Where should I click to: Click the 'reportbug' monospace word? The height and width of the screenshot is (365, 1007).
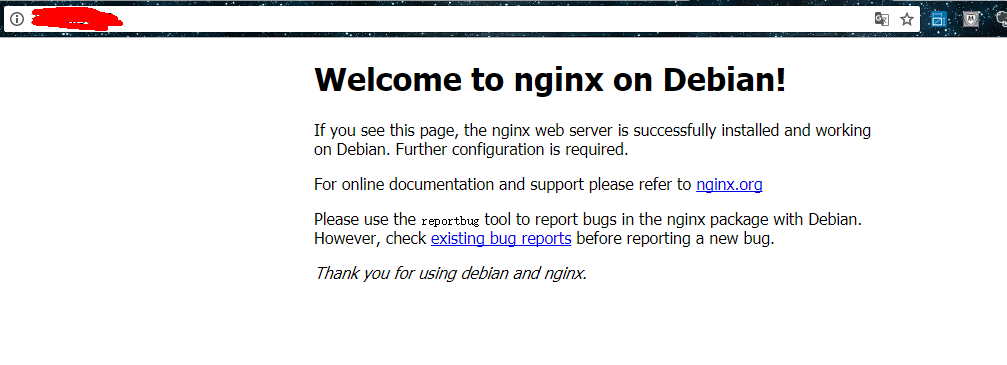pos(450,221)
